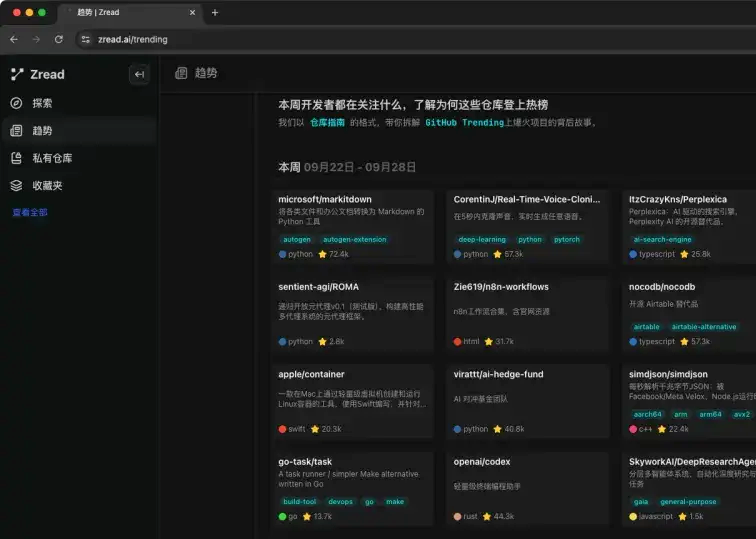
Task: Click the make tag on go-task
Action: tap(395, 502)
